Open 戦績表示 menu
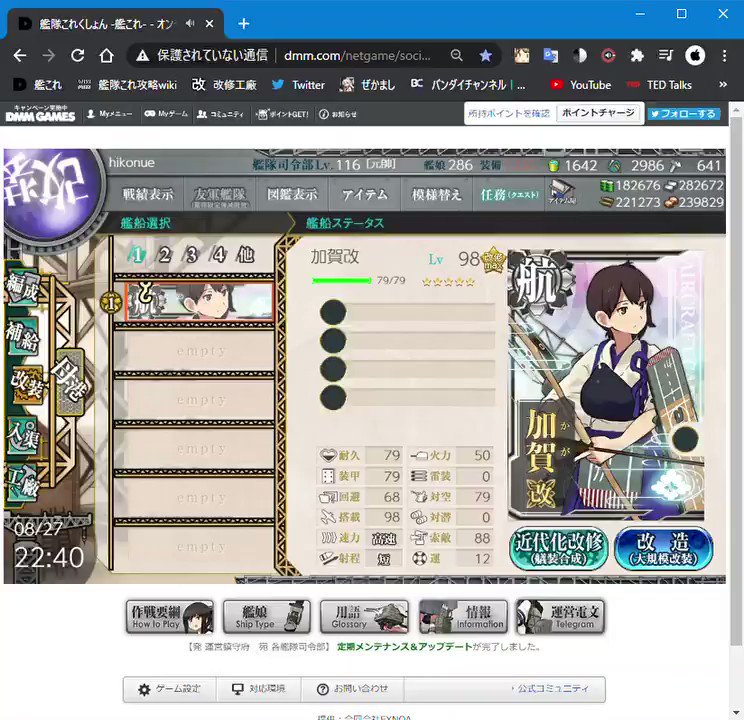This screenshot has height=720, width=744. click(x=148, y=194)
